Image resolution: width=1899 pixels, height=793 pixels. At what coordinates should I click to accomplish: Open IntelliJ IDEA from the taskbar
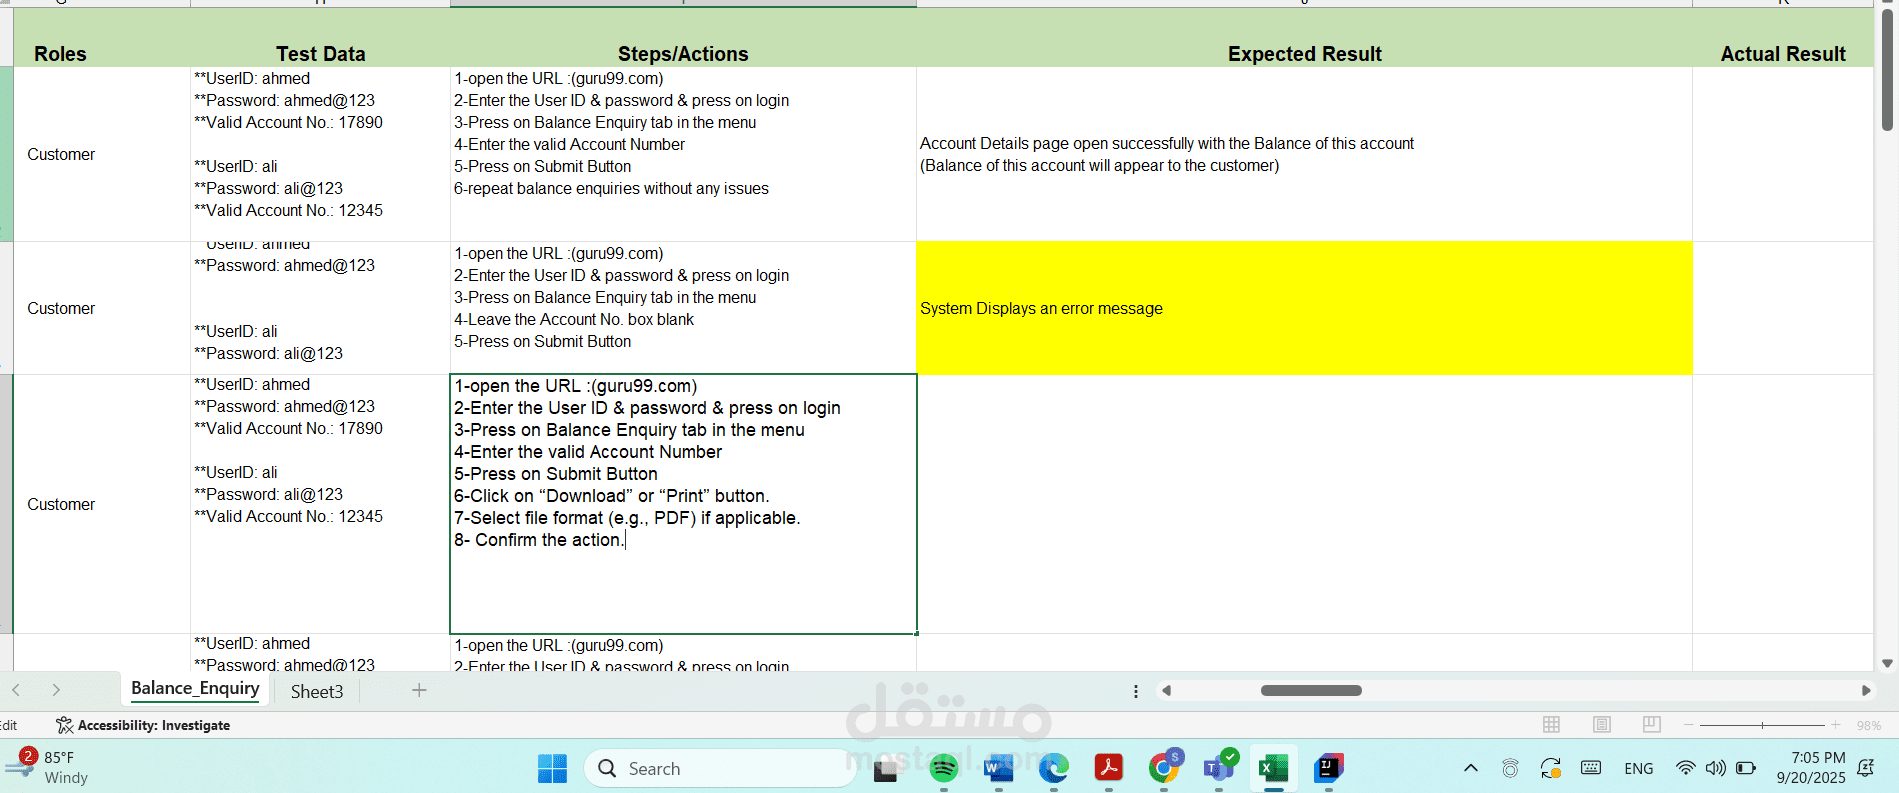[x=1328, y=768]
